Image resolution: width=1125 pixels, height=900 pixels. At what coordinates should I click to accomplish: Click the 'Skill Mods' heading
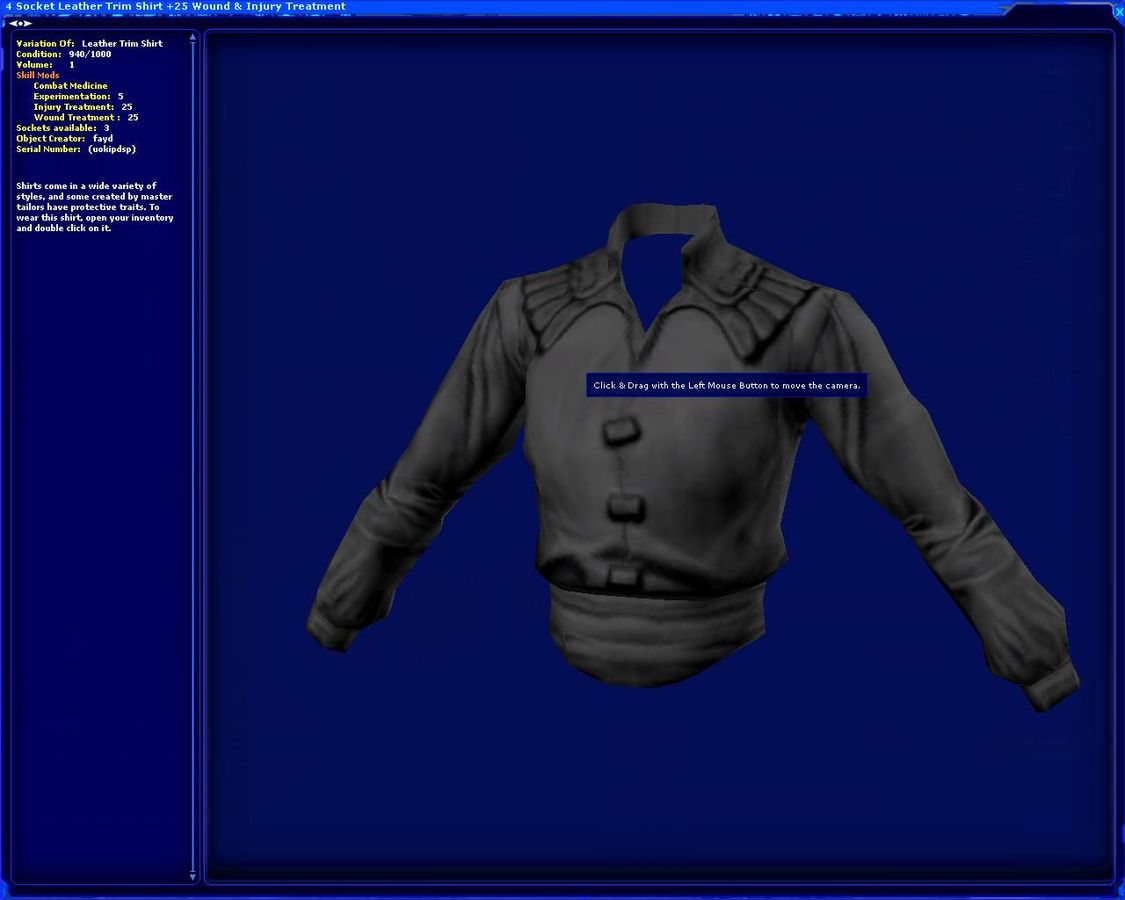click(38, 75)
